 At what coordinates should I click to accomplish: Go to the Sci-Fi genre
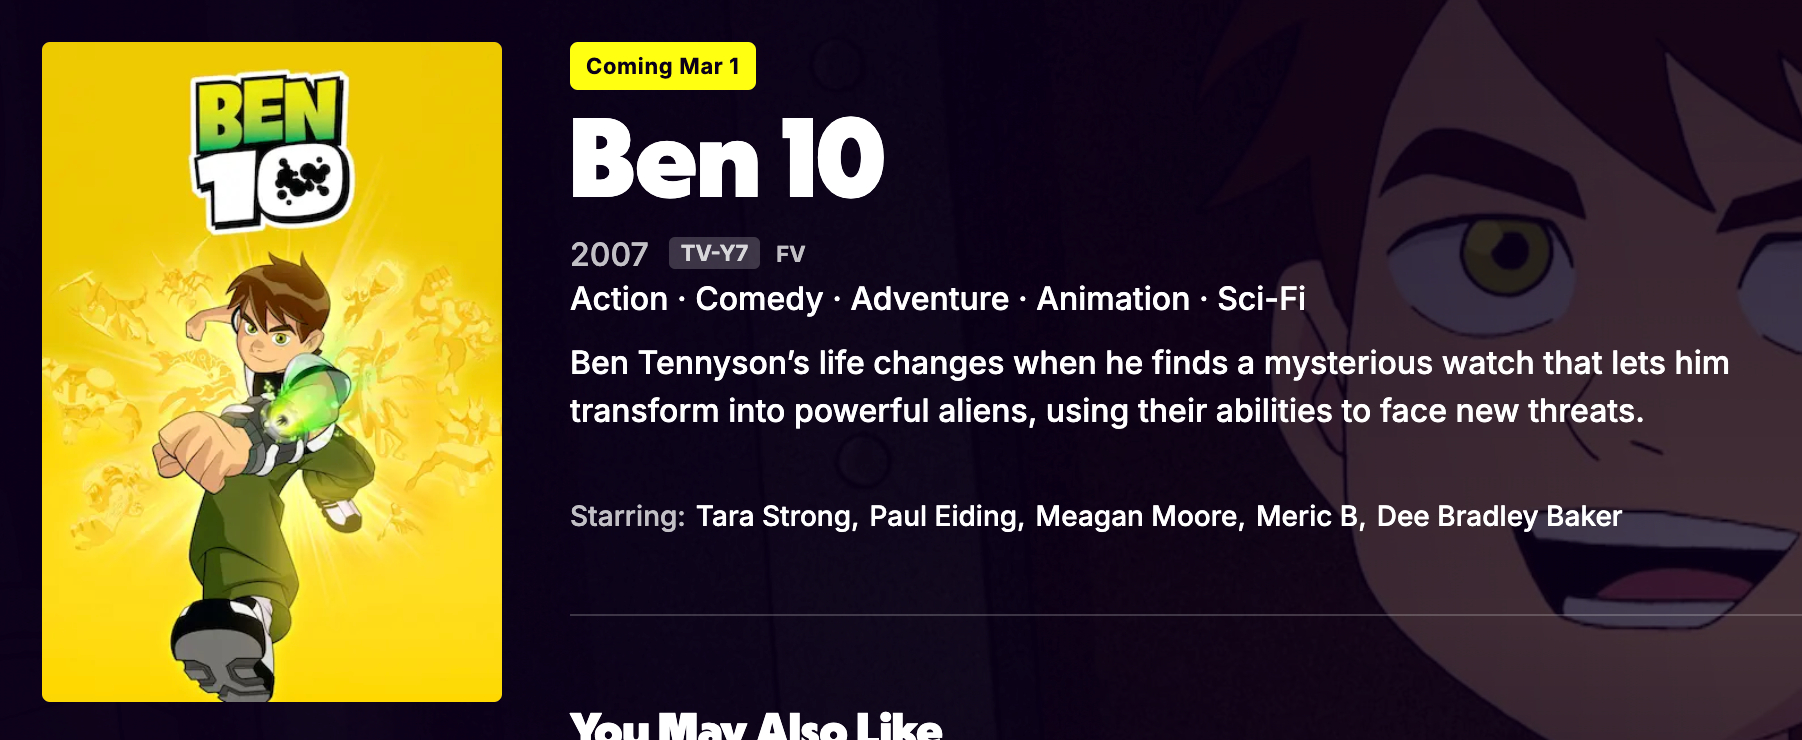pyautogui.click(x=1261, y=299)
